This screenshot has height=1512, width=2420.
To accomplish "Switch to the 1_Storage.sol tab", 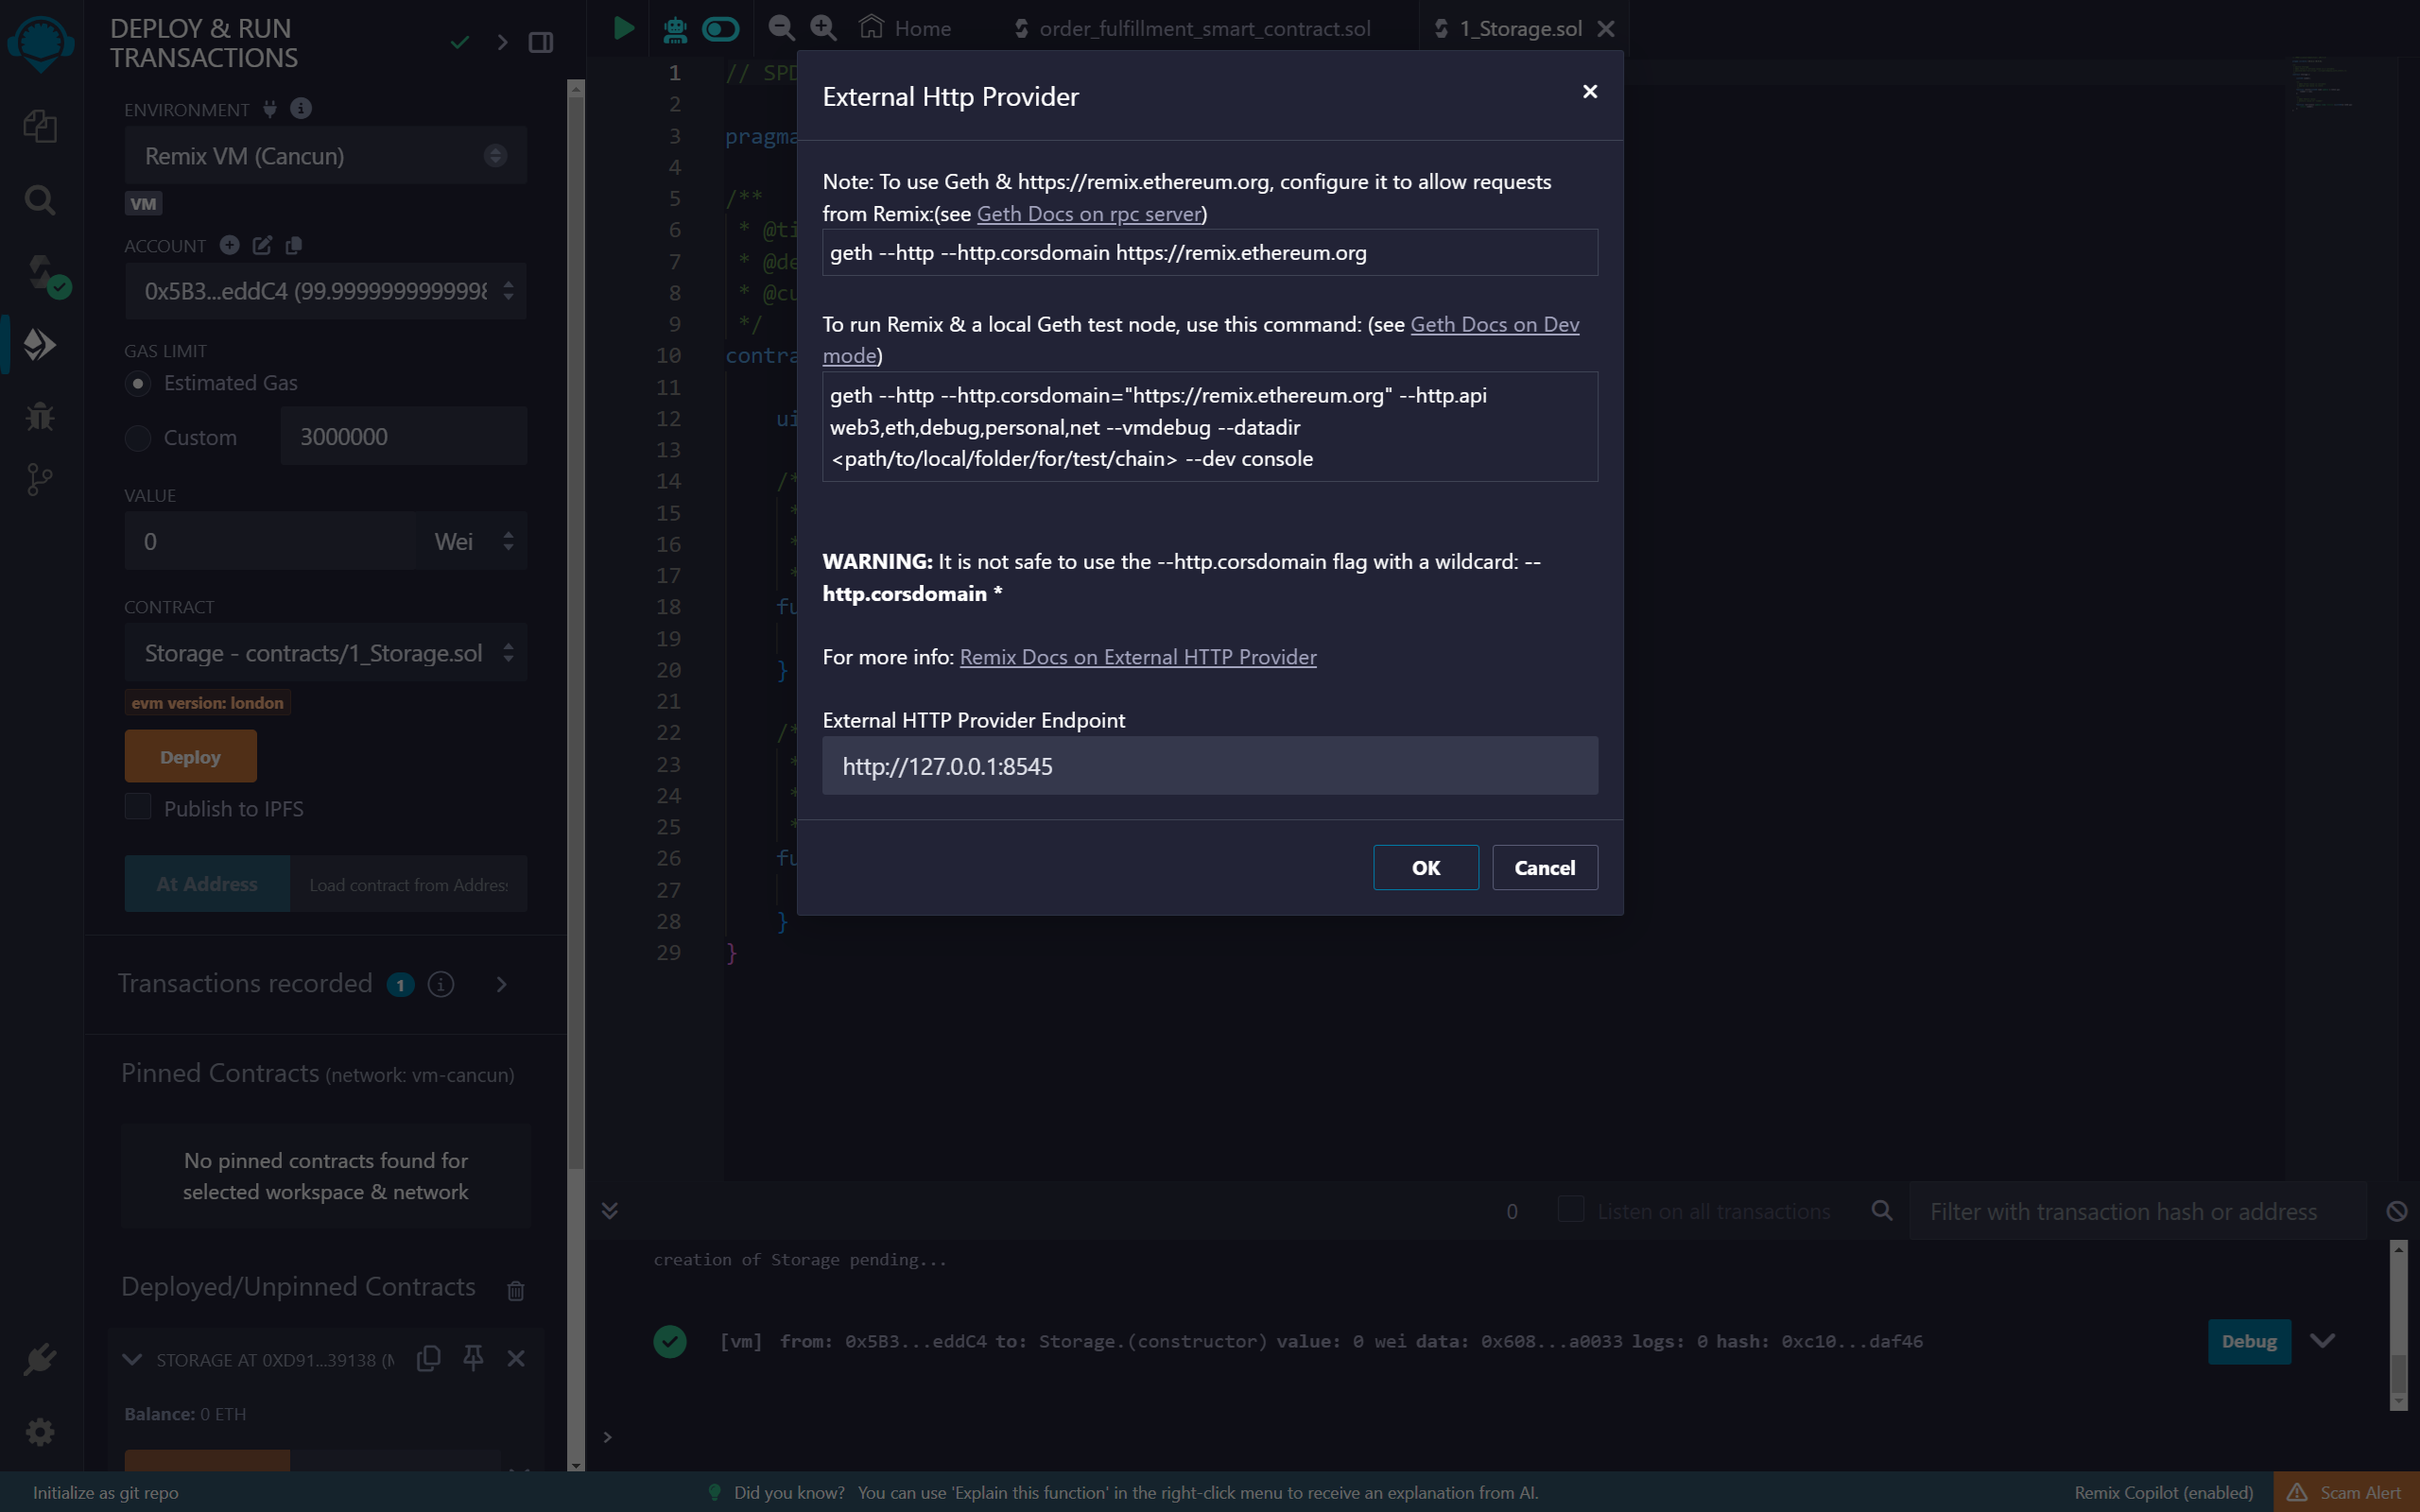I will (x=1507, y=28).
